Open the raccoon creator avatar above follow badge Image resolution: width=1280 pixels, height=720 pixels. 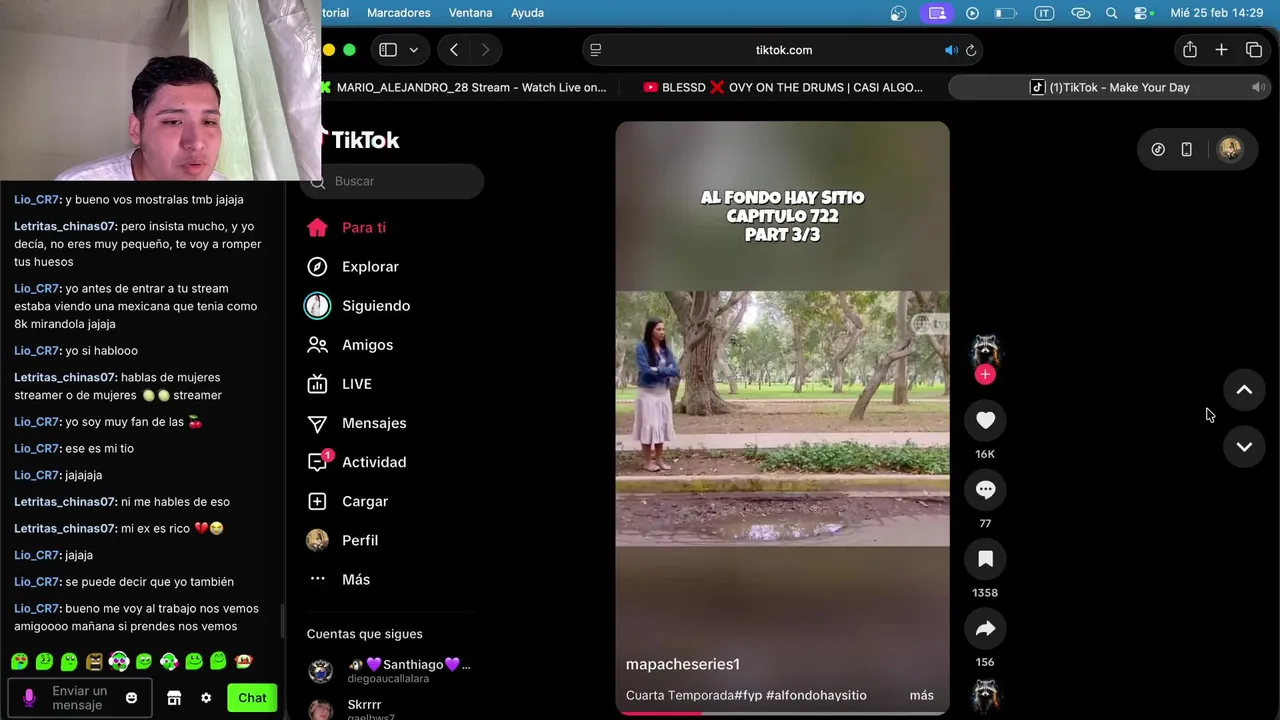(x=985, y=349)
